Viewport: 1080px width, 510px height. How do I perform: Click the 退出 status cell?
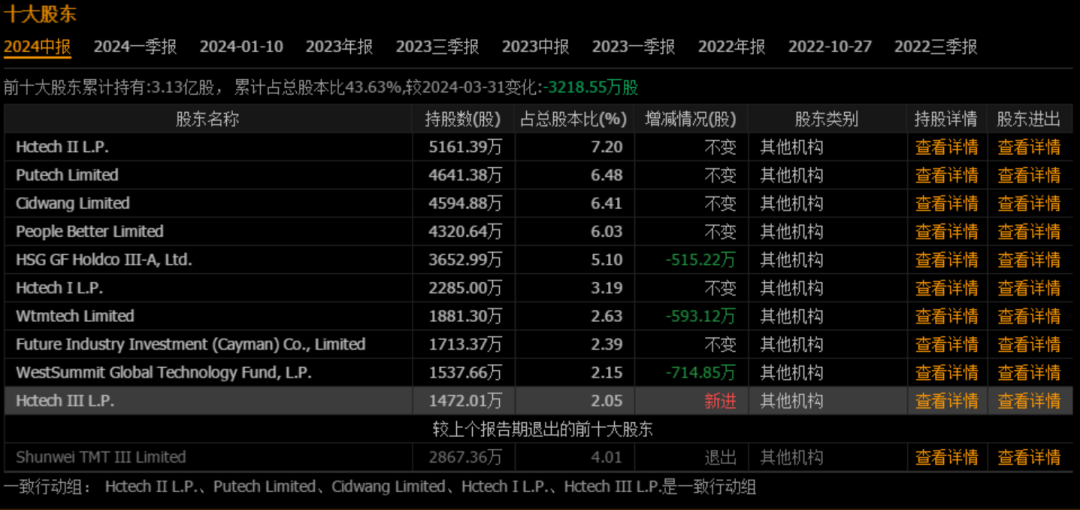720,457
